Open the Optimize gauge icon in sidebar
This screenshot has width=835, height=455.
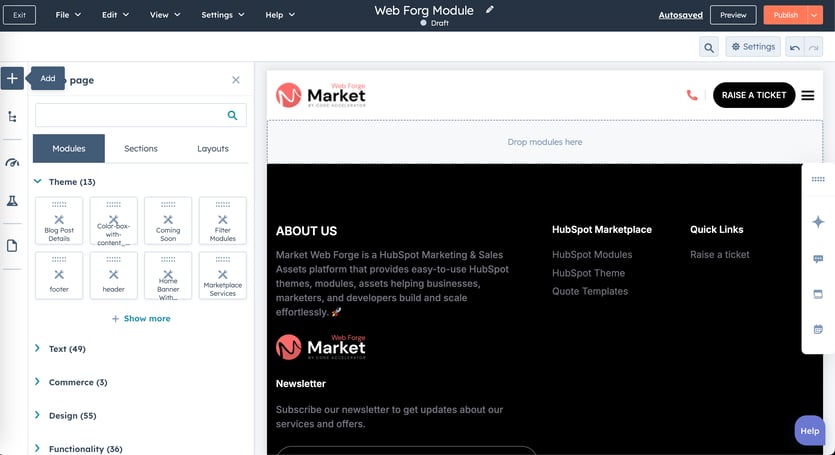tap(12, 162)
